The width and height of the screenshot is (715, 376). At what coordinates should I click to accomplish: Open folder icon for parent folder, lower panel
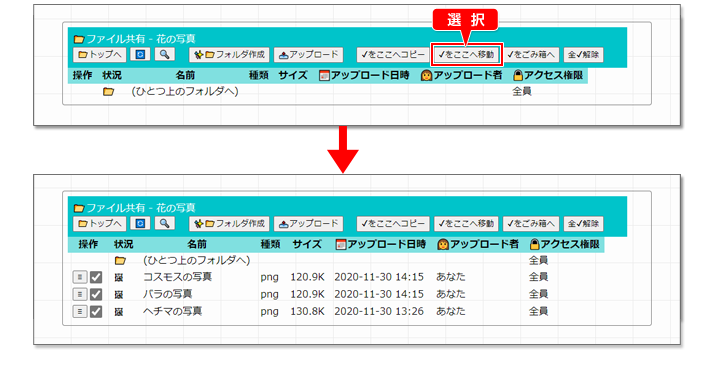point(120,261)
